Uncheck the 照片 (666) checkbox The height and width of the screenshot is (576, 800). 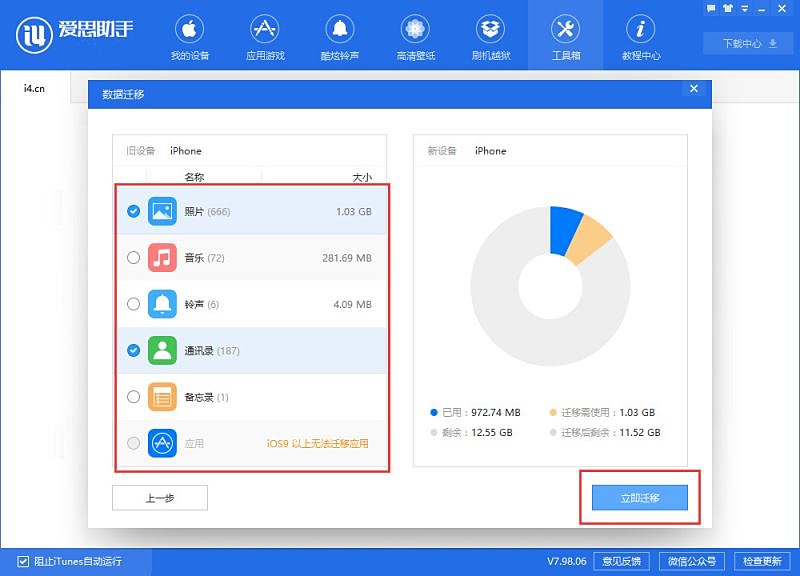click(x=134, y=211)
